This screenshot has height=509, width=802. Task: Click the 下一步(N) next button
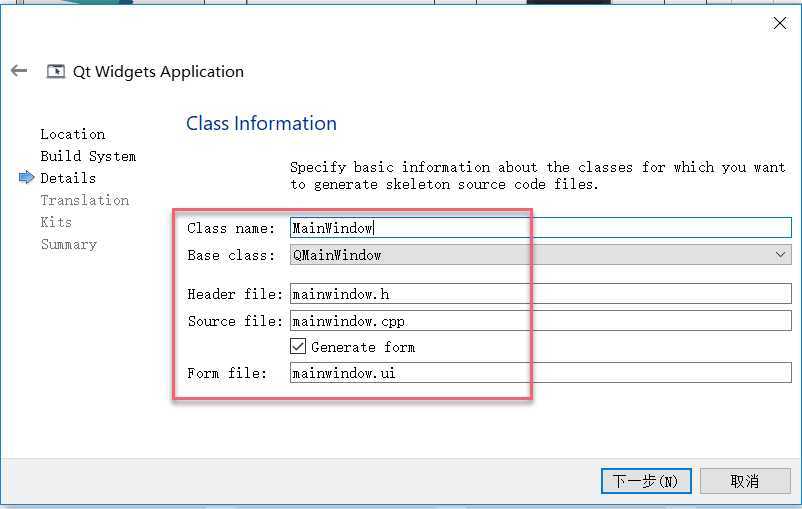tap(646, 481)
